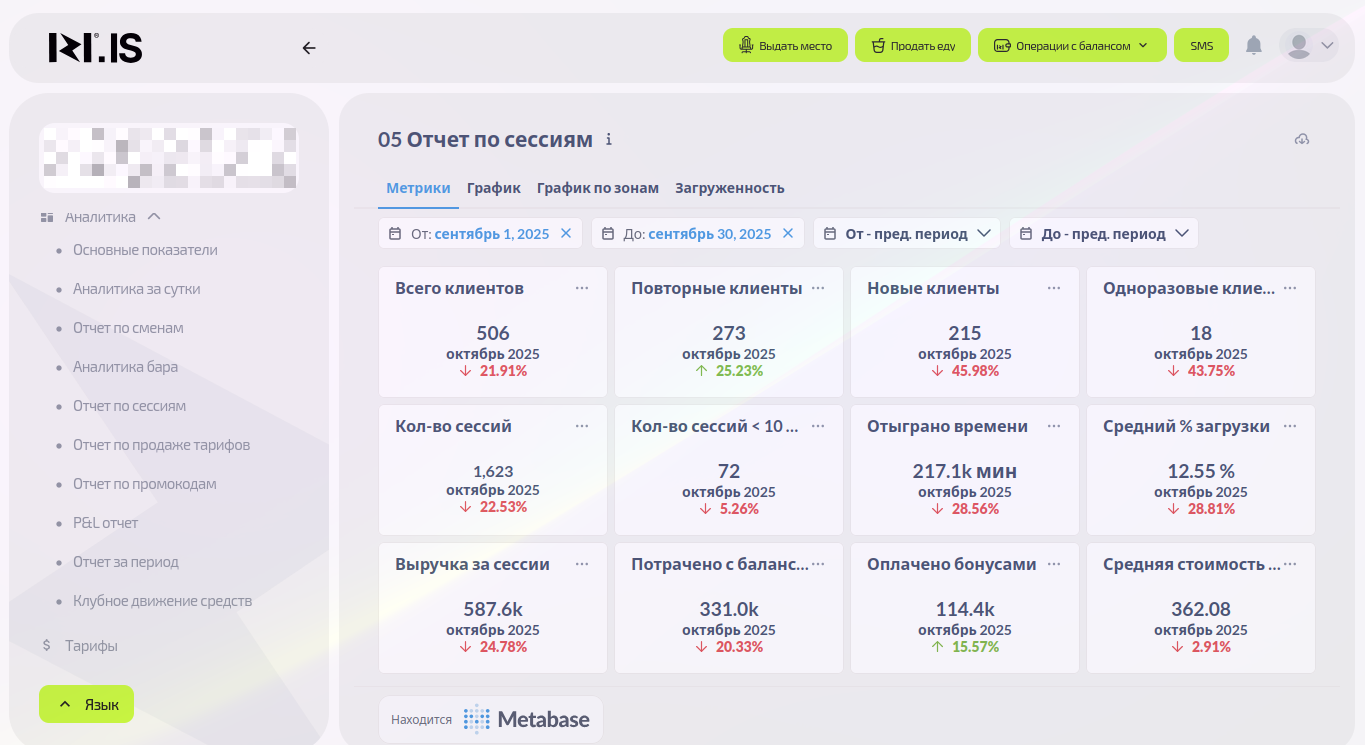The height and width of the screenshot is (745, 1365).
Task: Open options menu on 'Новые клиенты' card
Action: [1054, 288]
